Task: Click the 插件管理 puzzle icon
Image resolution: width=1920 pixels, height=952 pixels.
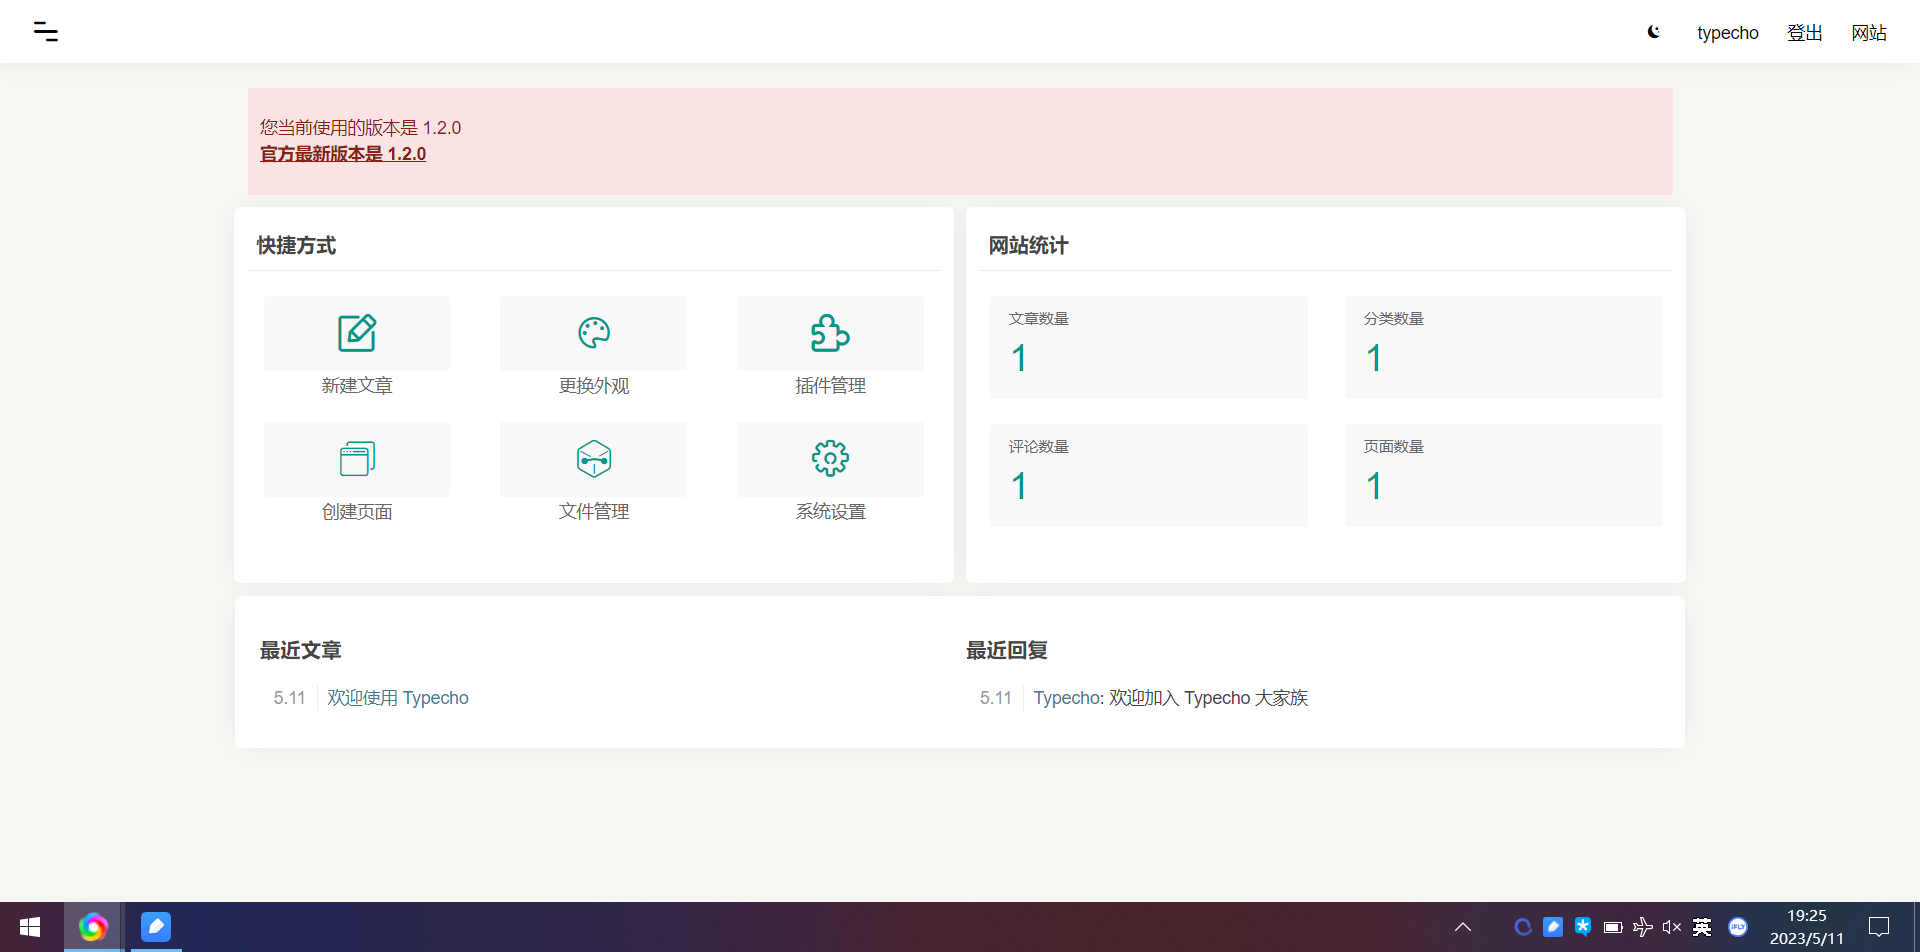Action: (x=830, y=333)
